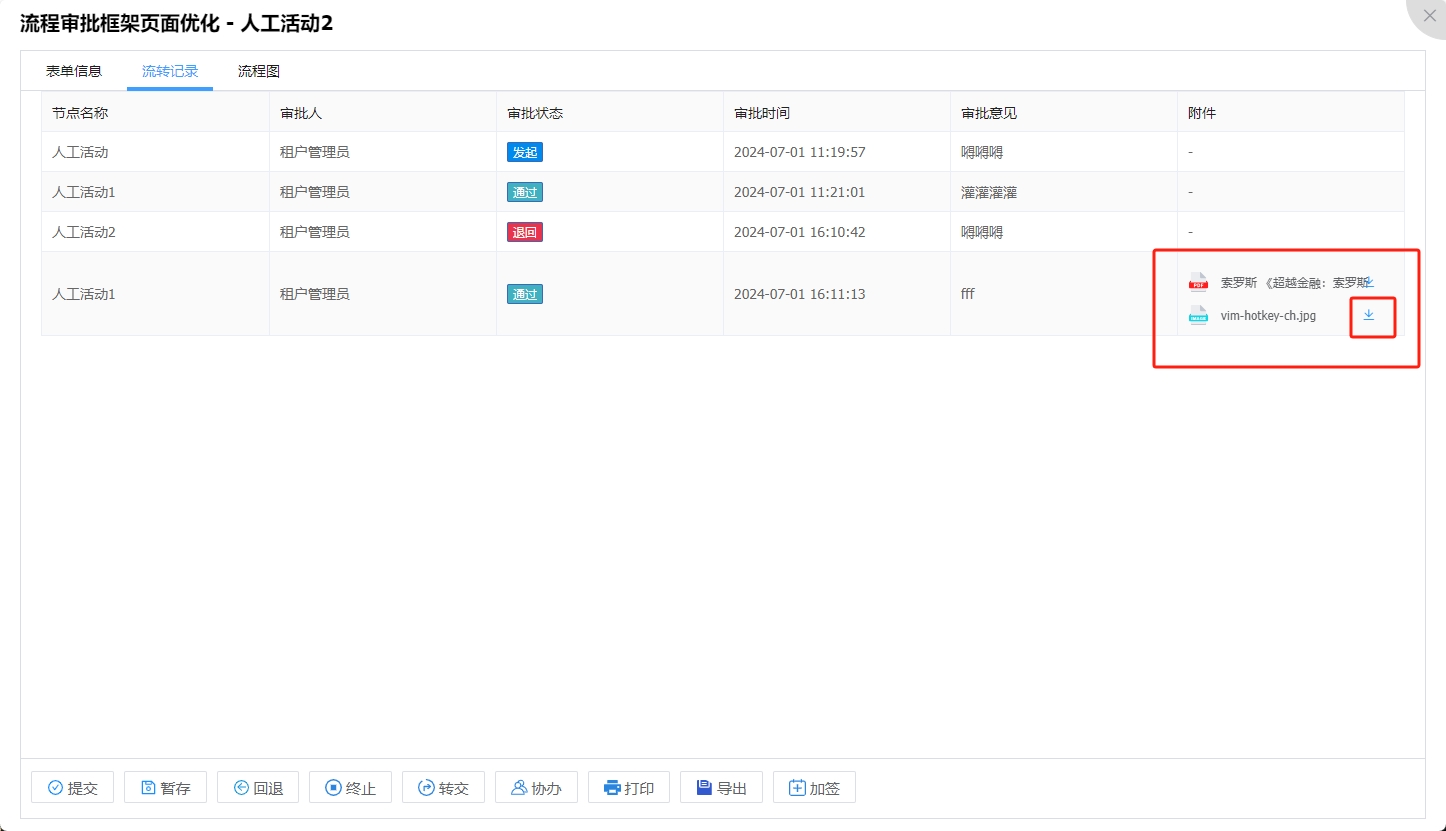Print the form using 打印
The image size is (1446, 831).
tap(628, 788)
